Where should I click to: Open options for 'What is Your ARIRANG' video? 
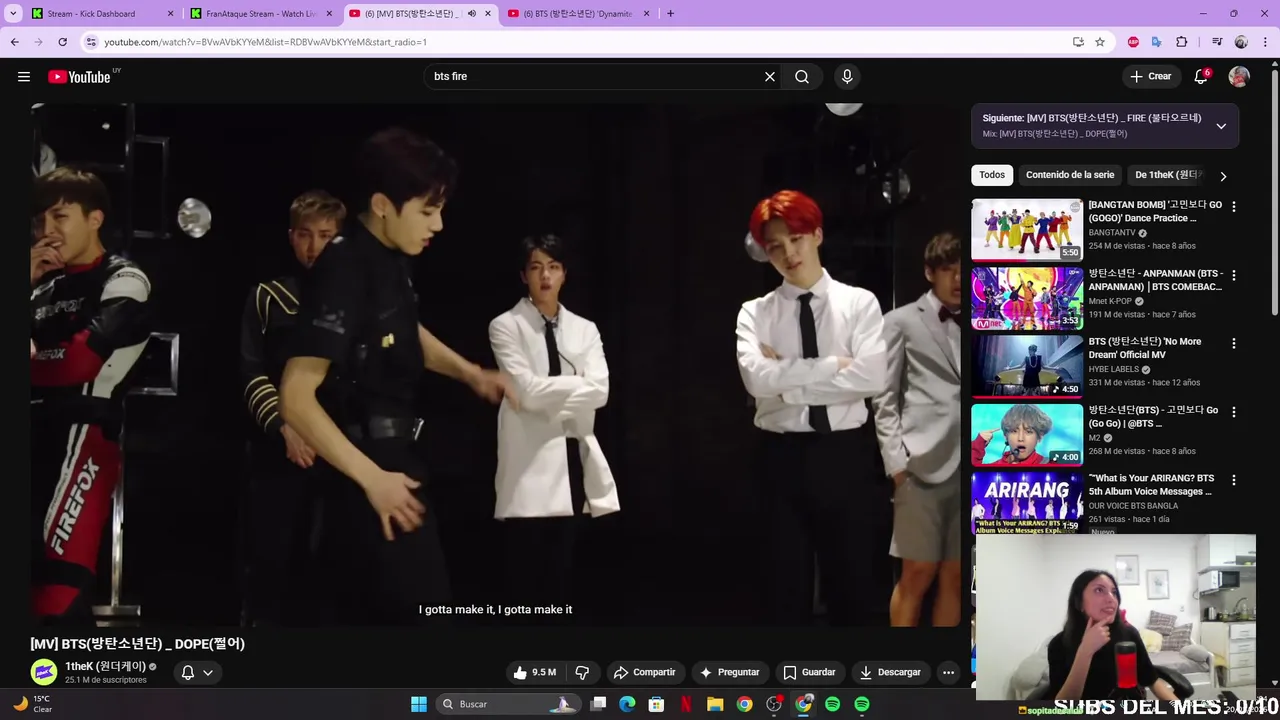[1233, 480]
